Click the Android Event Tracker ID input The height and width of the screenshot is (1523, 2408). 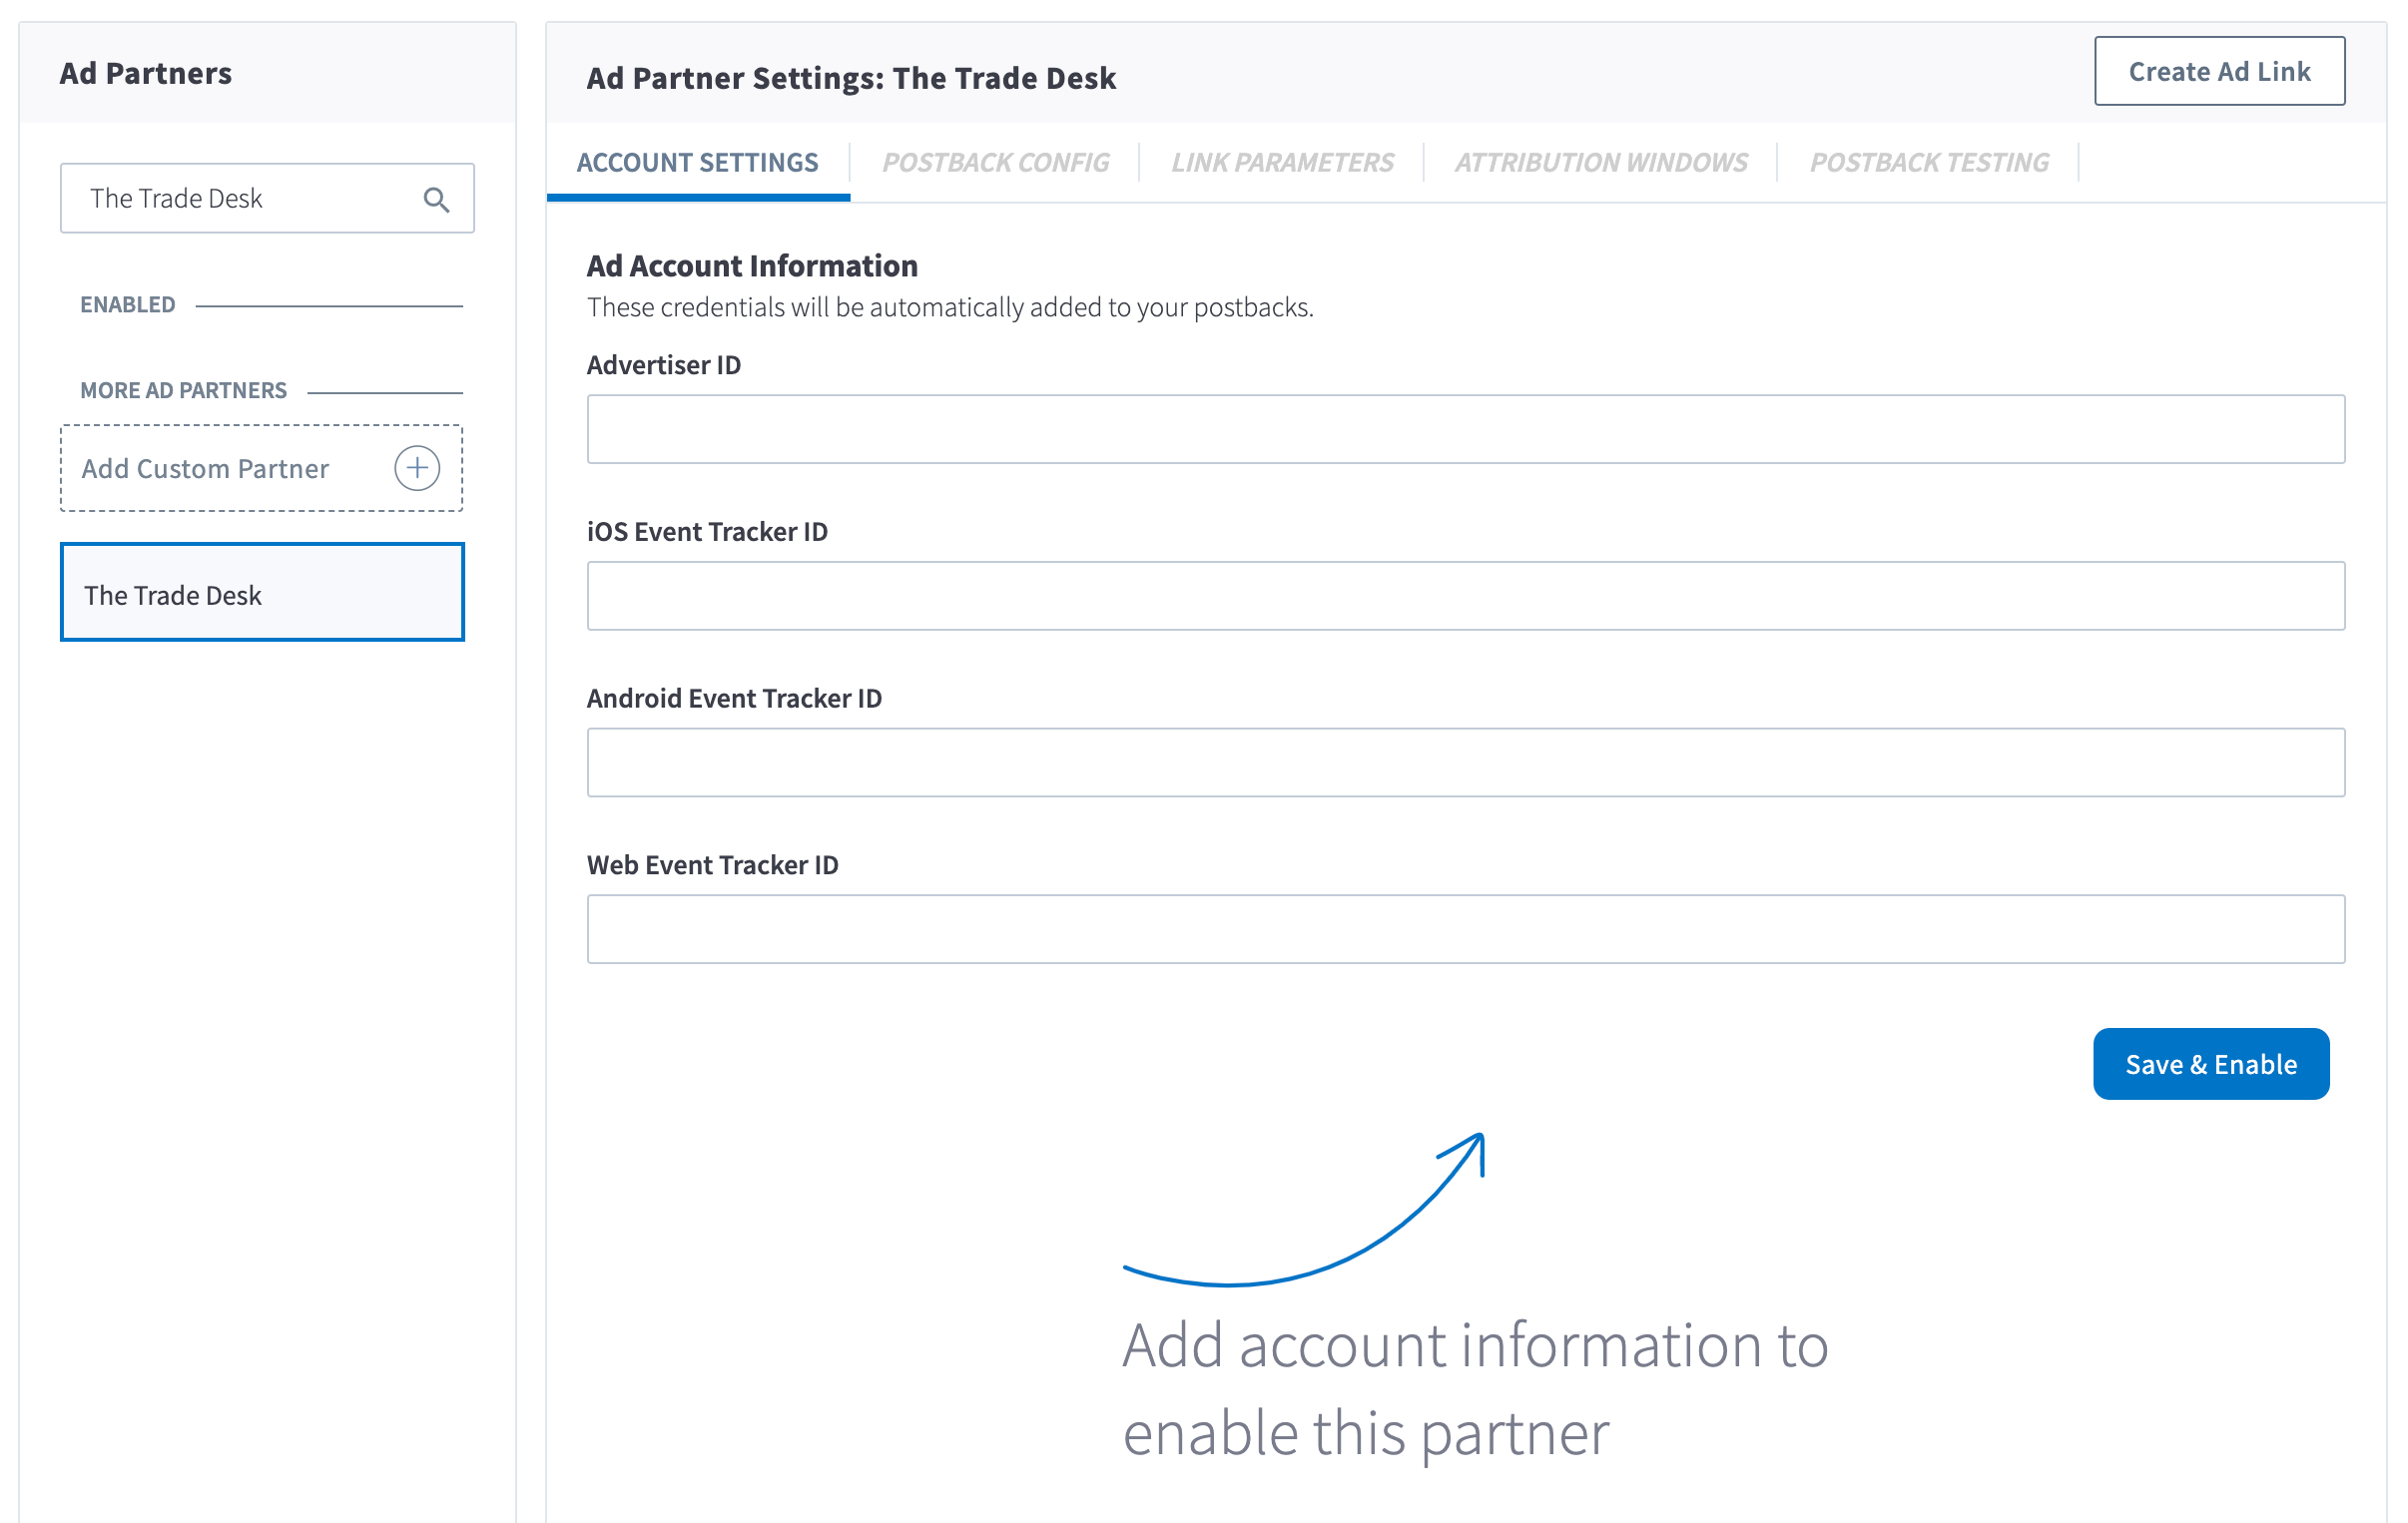(1465, 763)
